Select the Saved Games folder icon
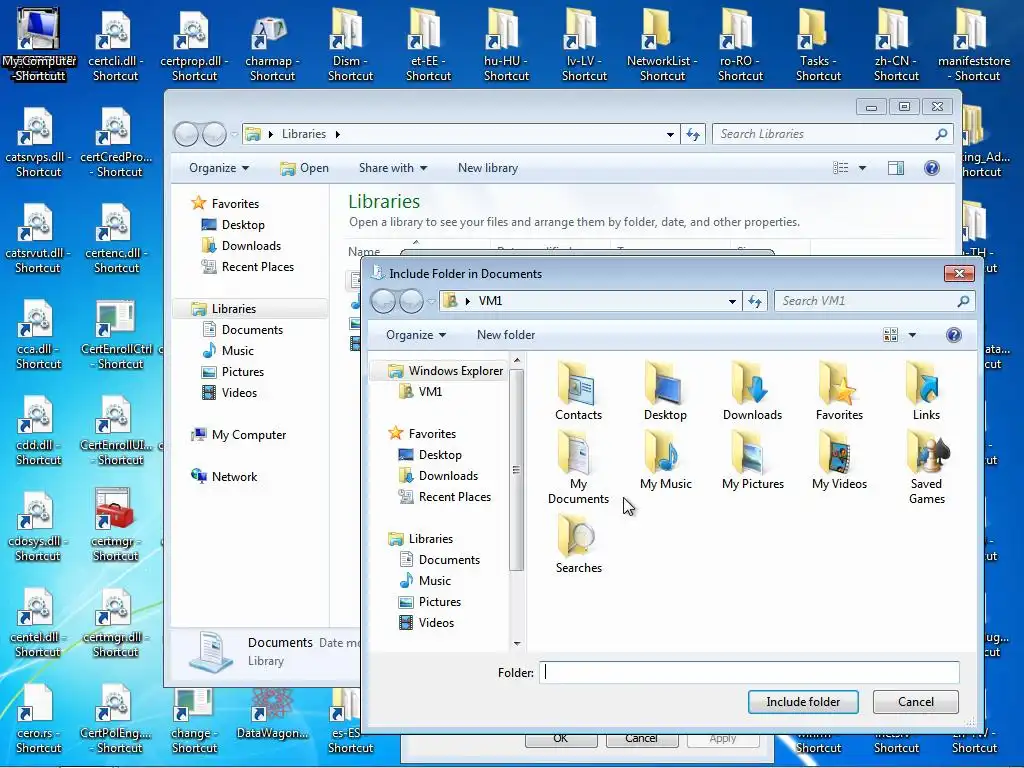 pyautogui.click(x=927, y=467)
